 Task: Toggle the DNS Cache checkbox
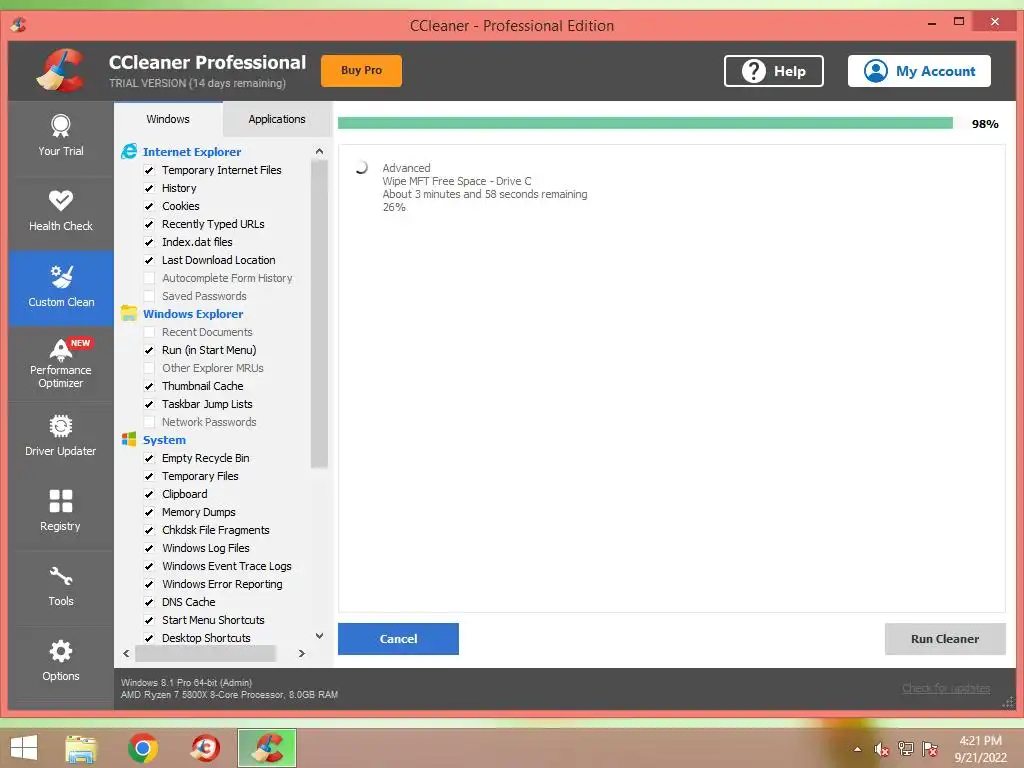pyautogui.click(x=149, y=602)
